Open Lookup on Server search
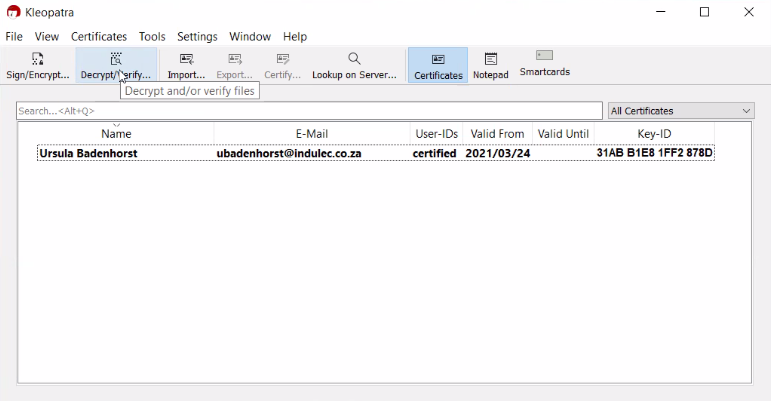This screenshot has width=771, height=401. 354,65
